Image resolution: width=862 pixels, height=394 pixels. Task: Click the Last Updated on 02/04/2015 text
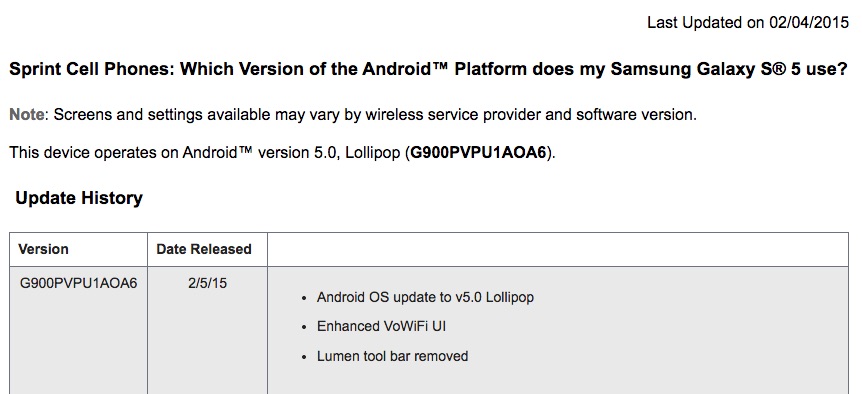tap(748, 23)
